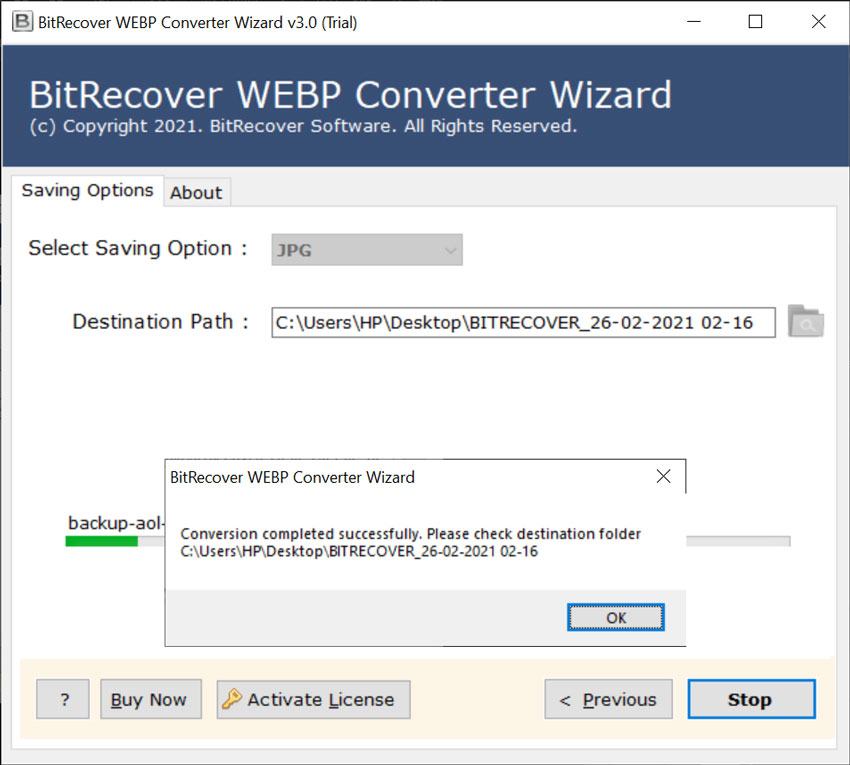Close the conversion completed dialog
This screenshot has height=765, width=850.
coord(663,477)
